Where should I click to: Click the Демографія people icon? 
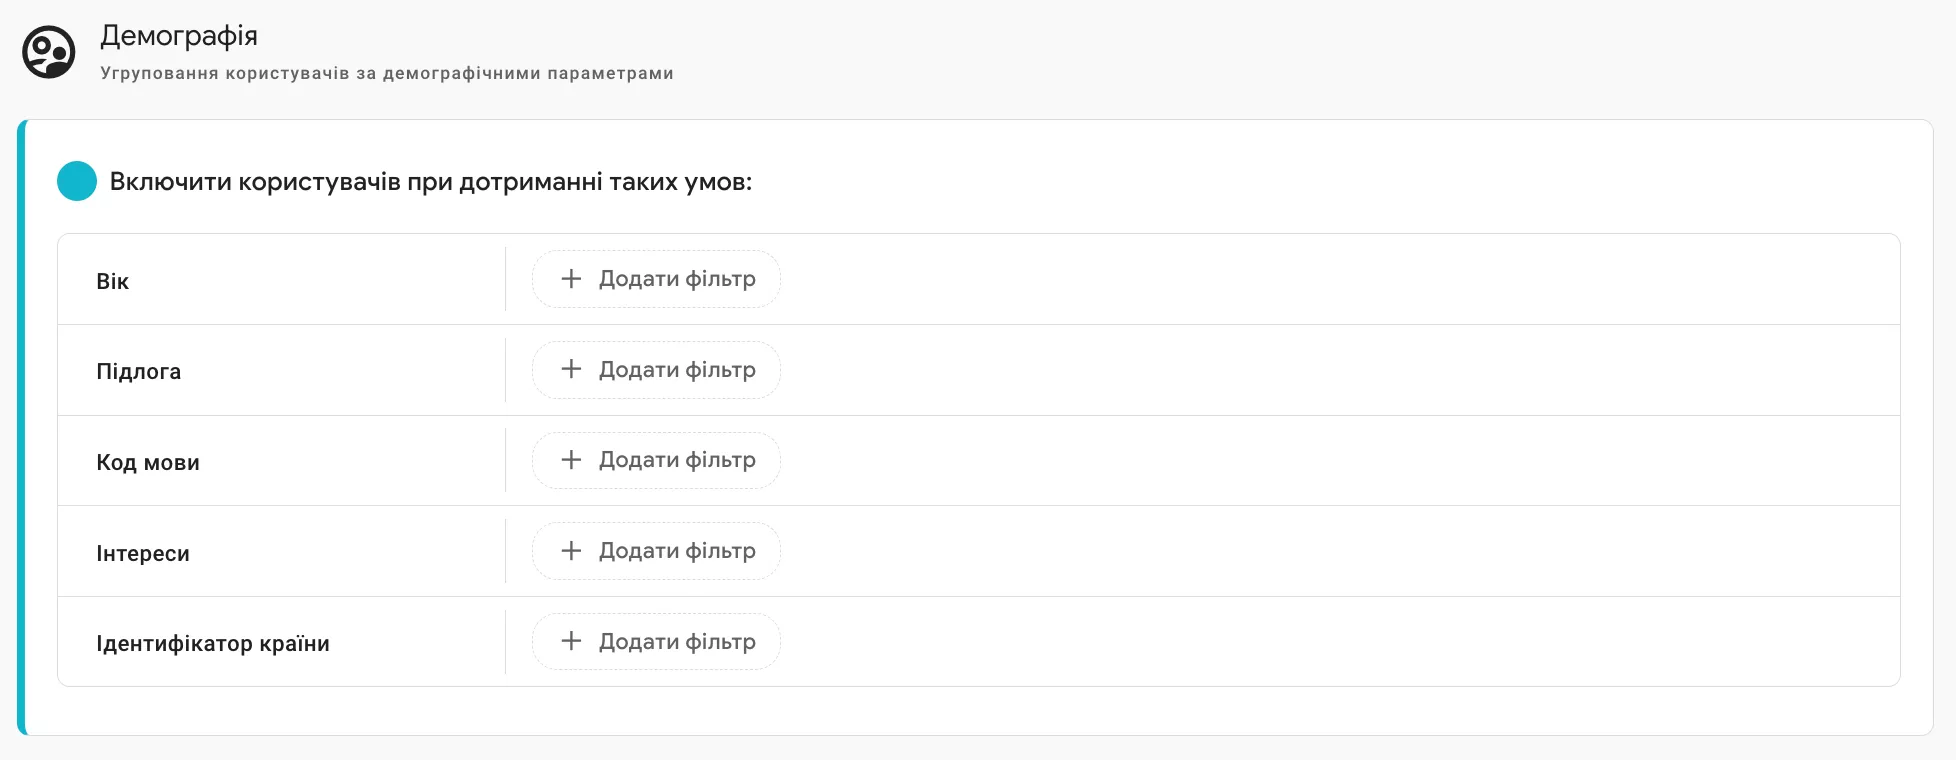tap(49, 50)
